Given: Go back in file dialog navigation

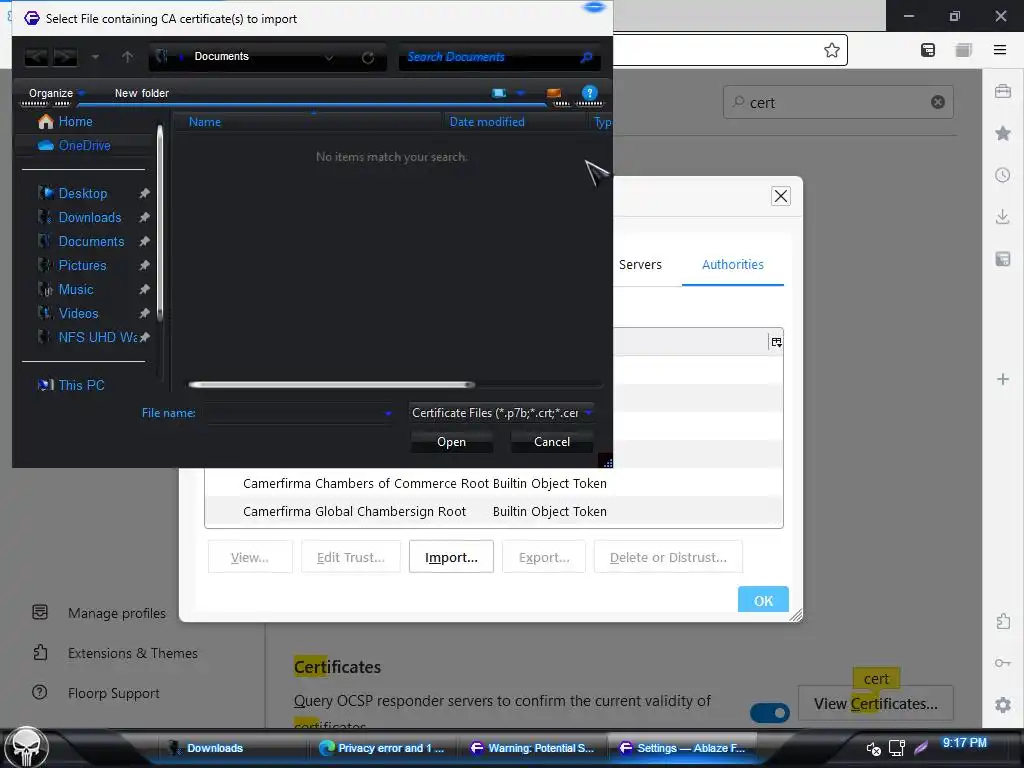Looking at the screenshot, I should pos(37,57).
